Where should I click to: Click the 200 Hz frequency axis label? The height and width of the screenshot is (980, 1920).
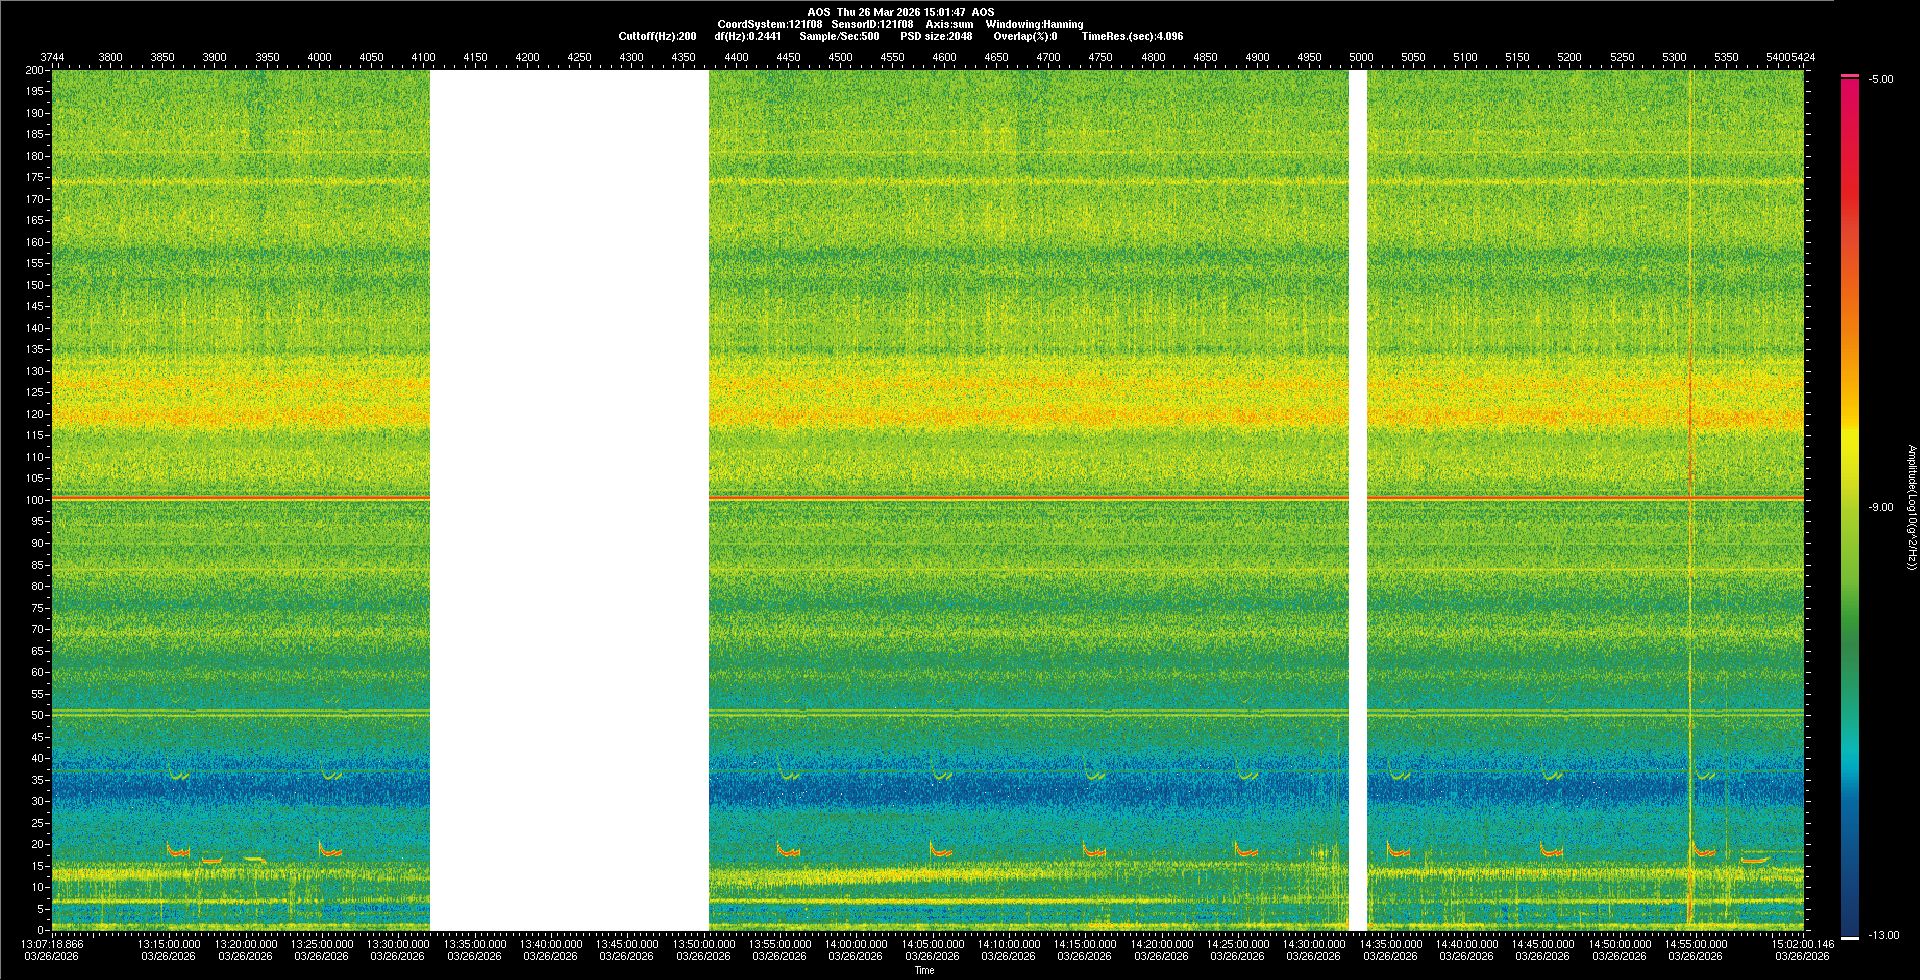click(36, 71)
